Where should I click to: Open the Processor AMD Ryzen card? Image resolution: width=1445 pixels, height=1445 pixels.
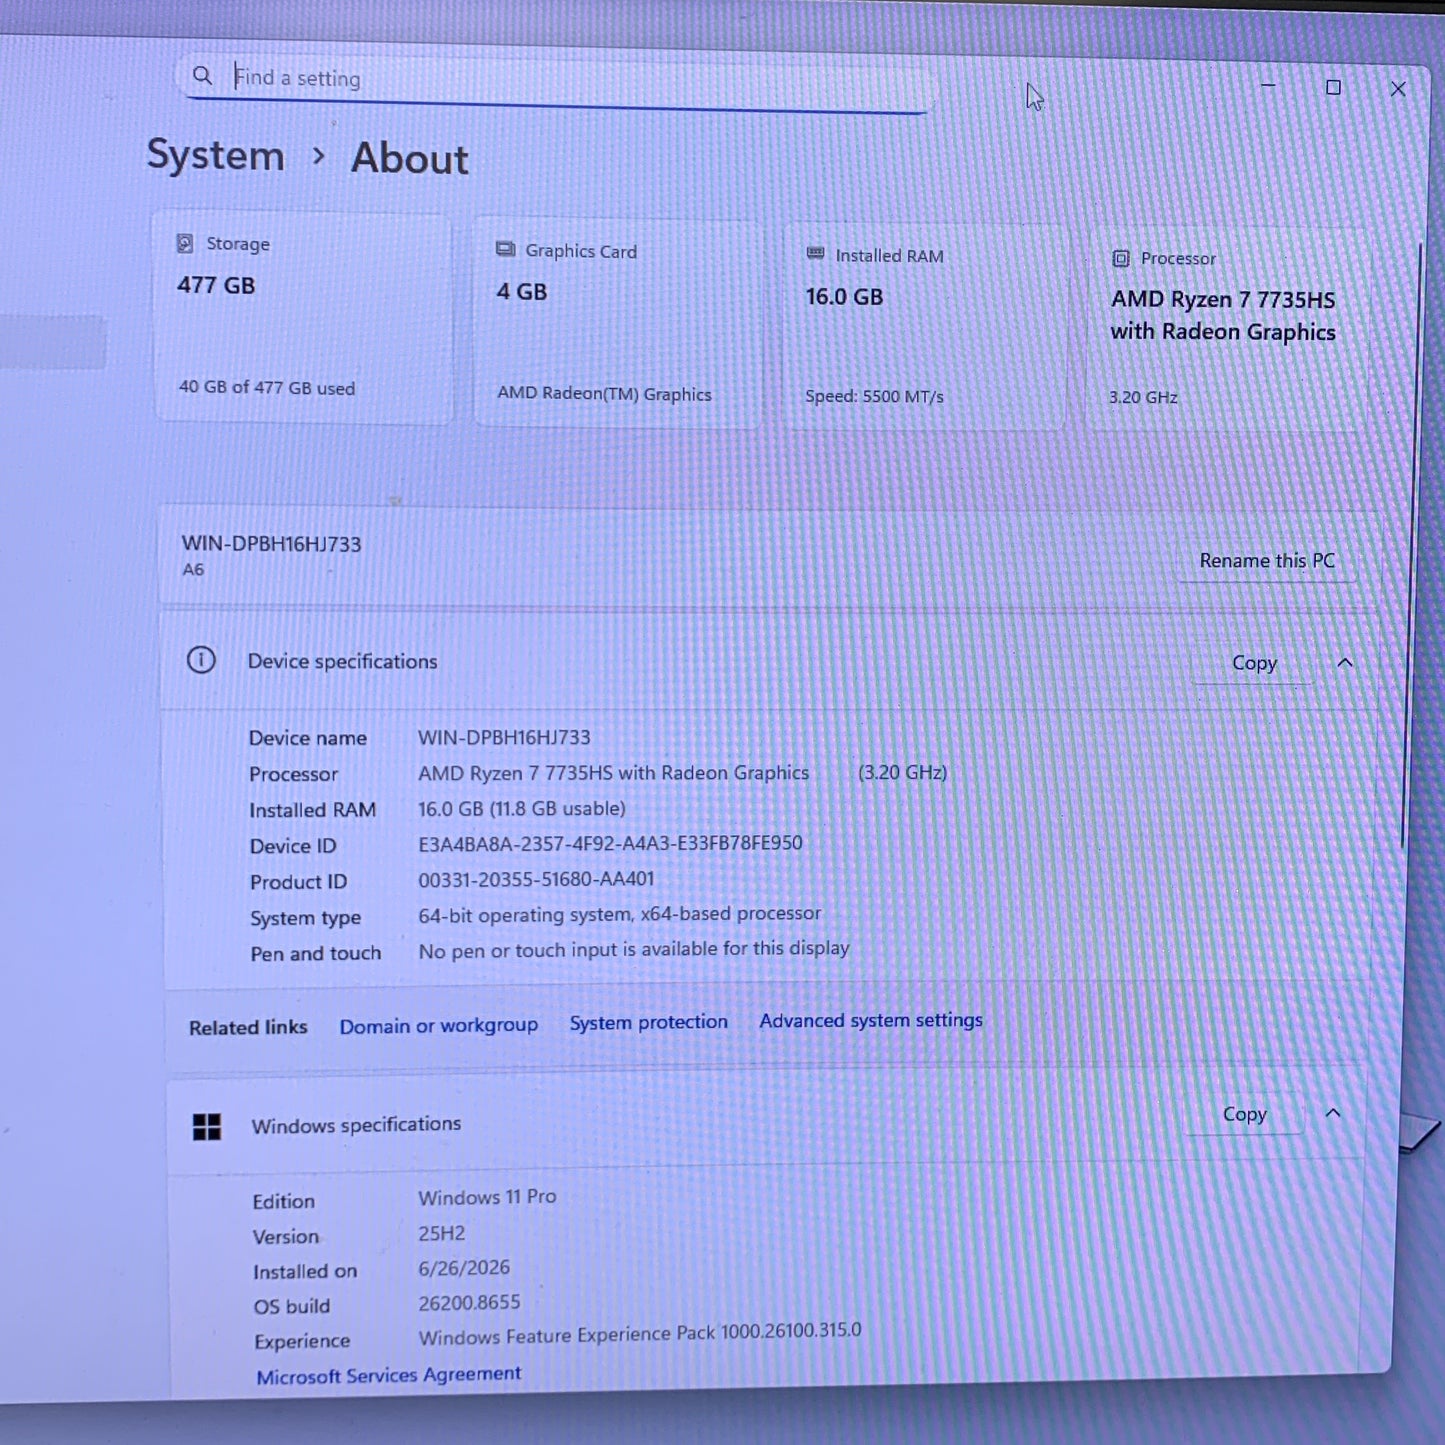[1227, 331]
